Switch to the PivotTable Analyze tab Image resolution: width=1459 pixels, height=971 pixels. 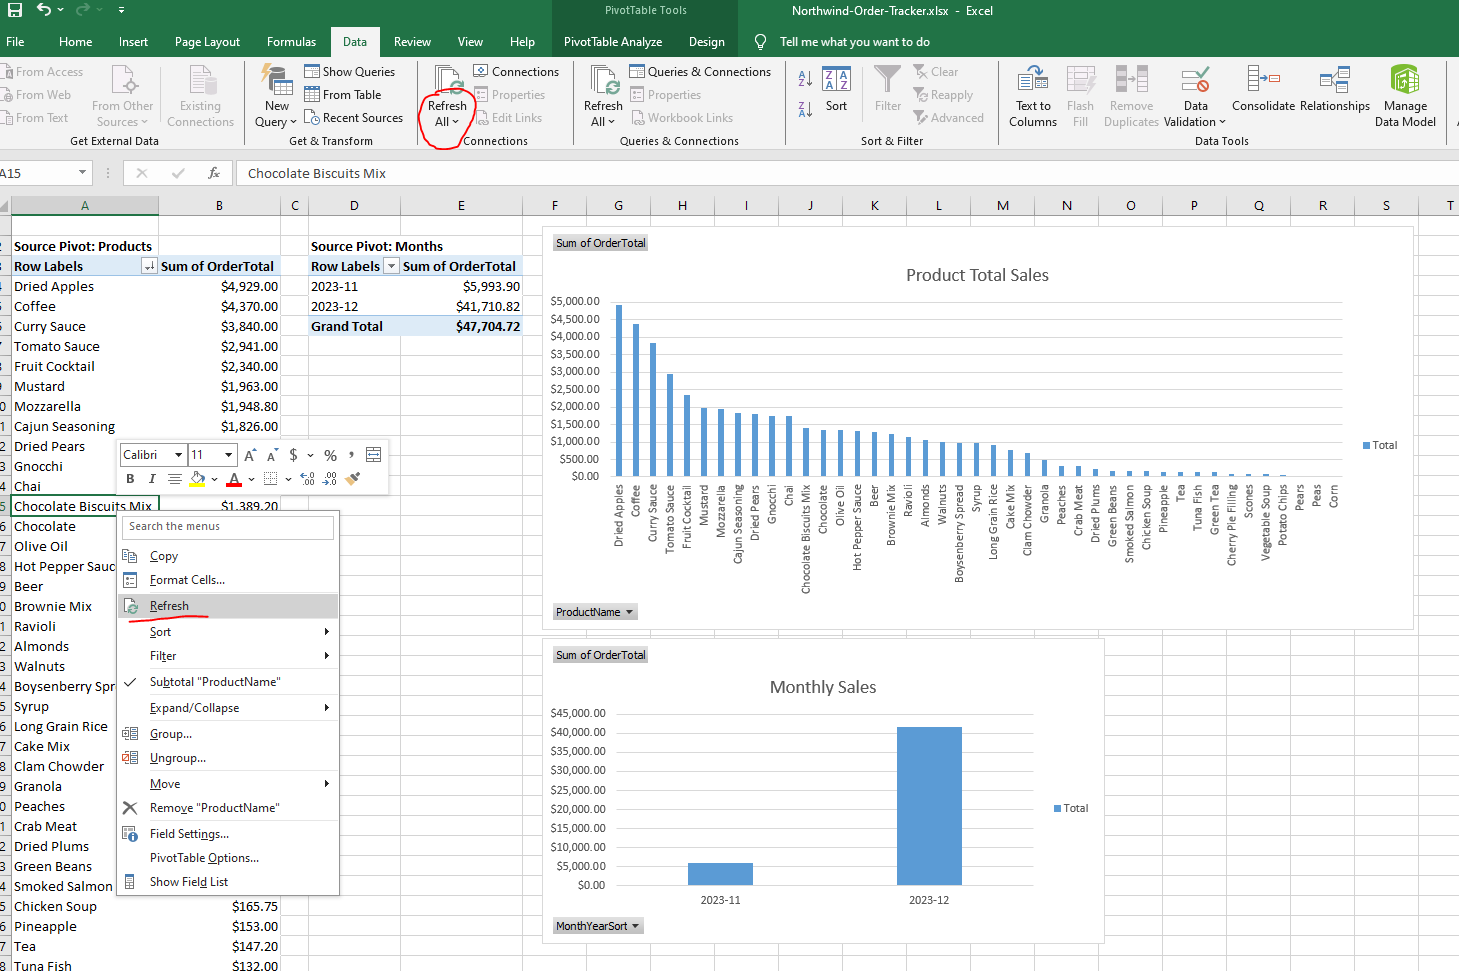613,42
